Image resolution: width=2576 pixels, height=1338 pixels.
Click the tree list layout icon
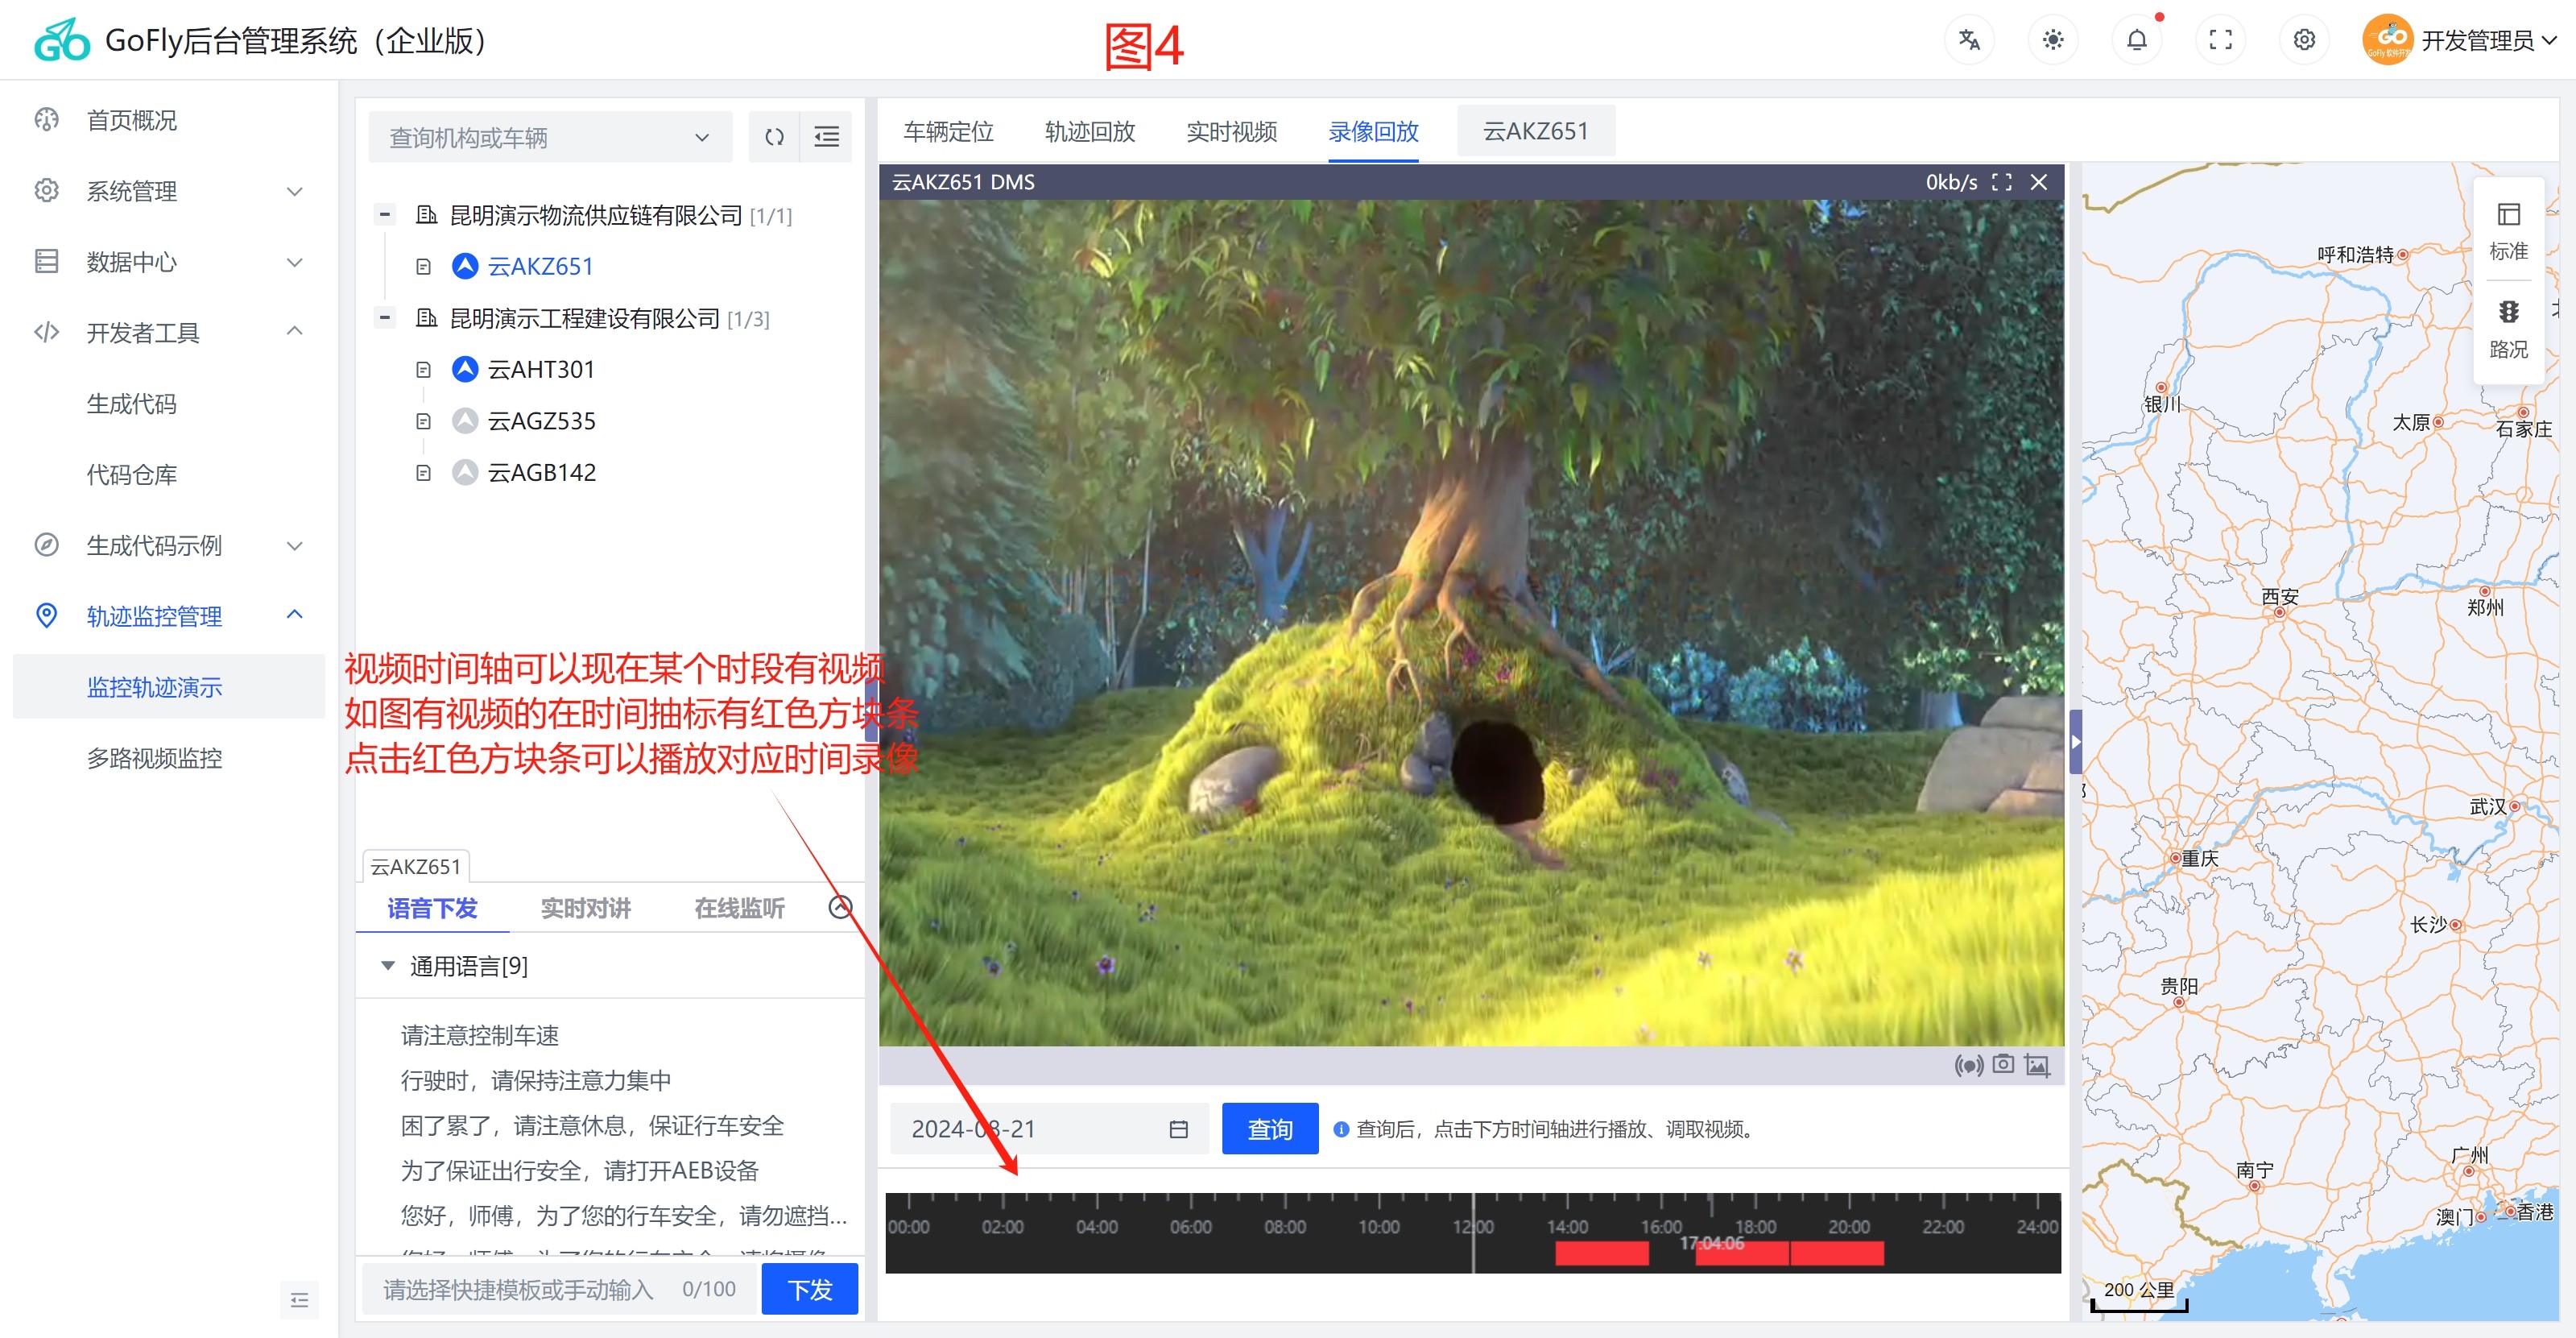tap(826, 137)
